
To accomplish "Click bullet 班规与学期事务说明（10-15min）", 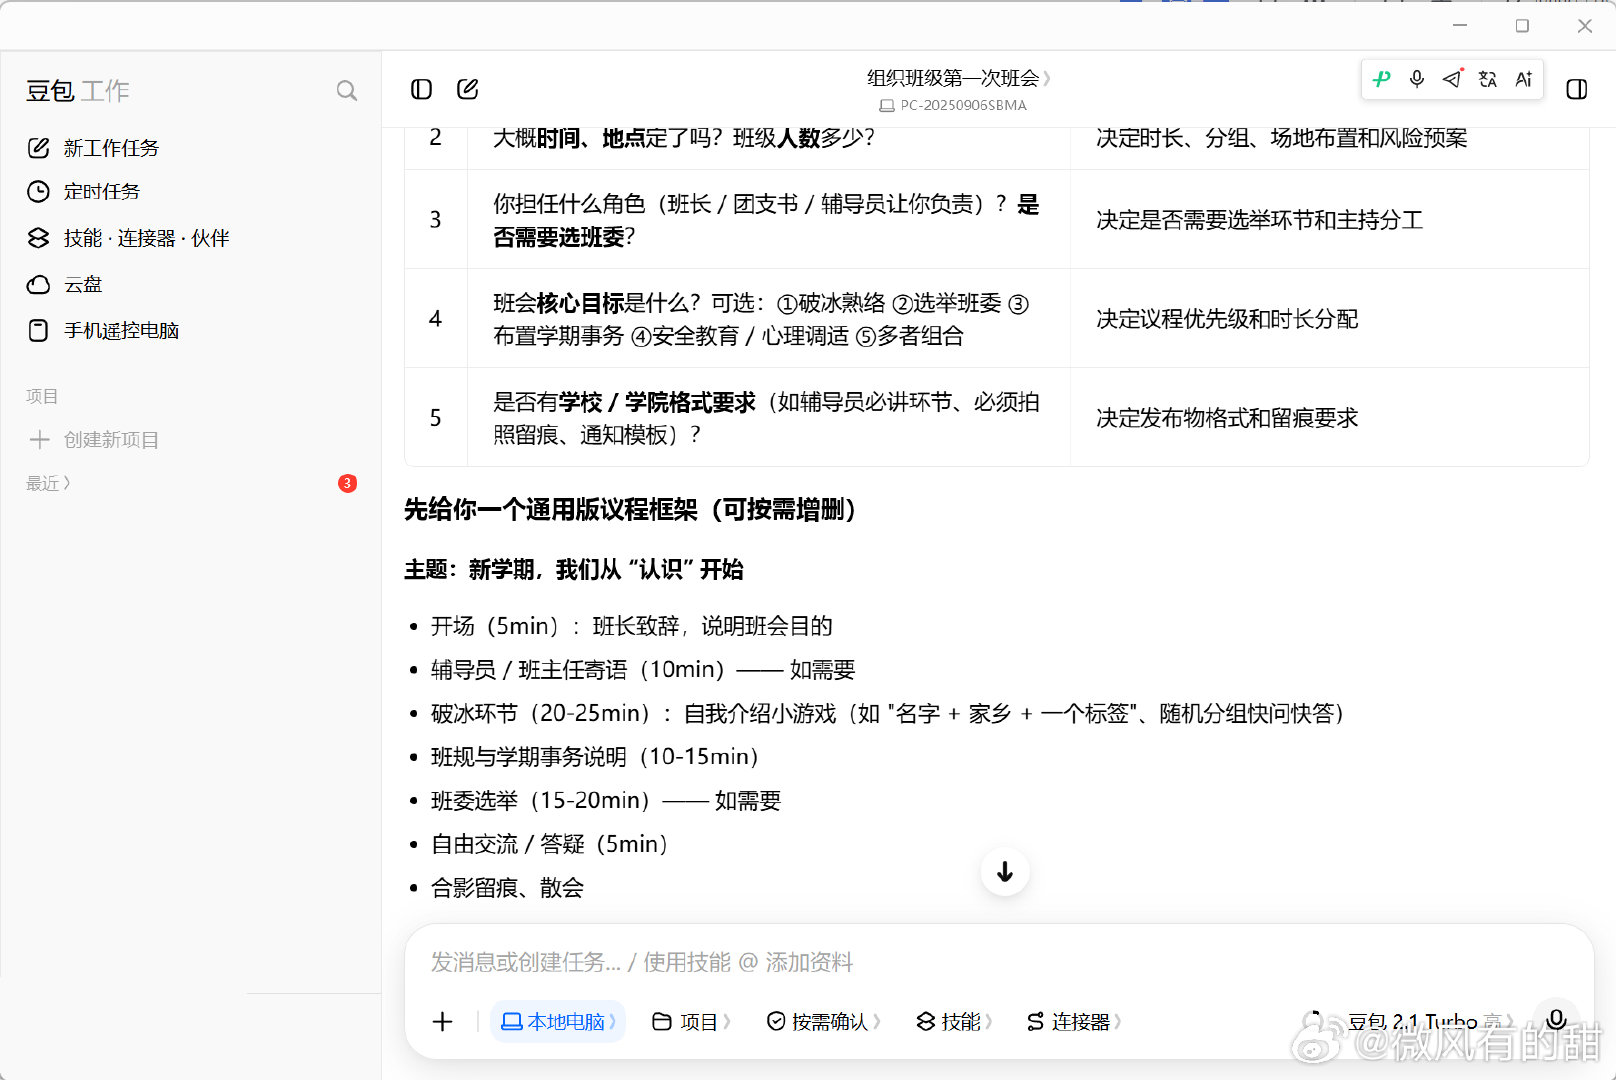I will coord(594,757).
